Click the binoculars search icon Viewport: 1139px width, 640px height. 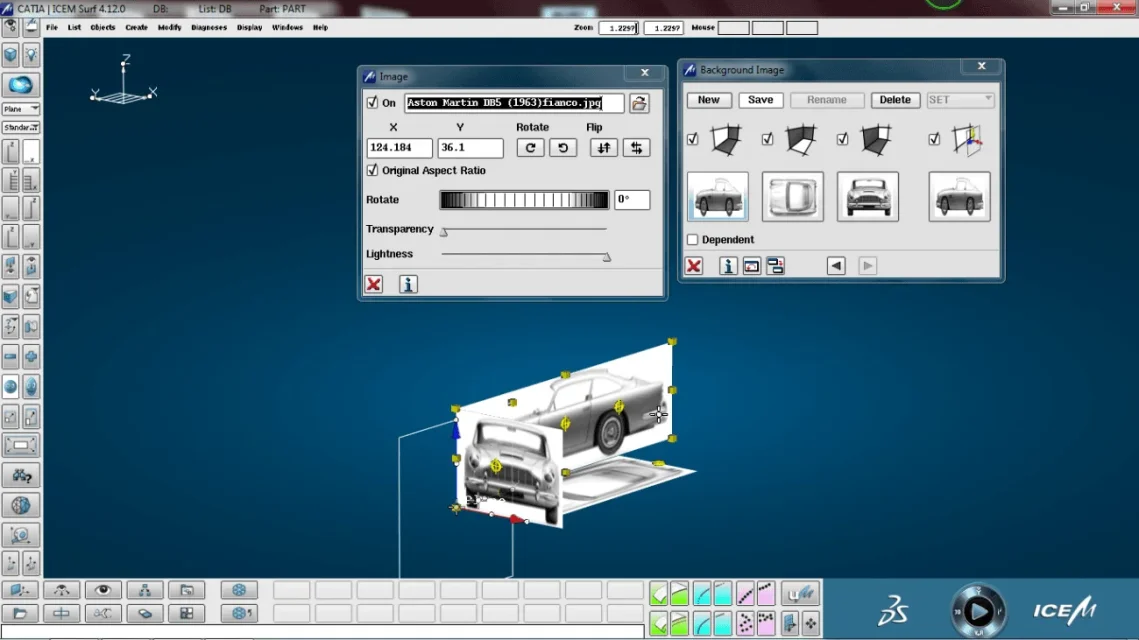coord(21,476)
